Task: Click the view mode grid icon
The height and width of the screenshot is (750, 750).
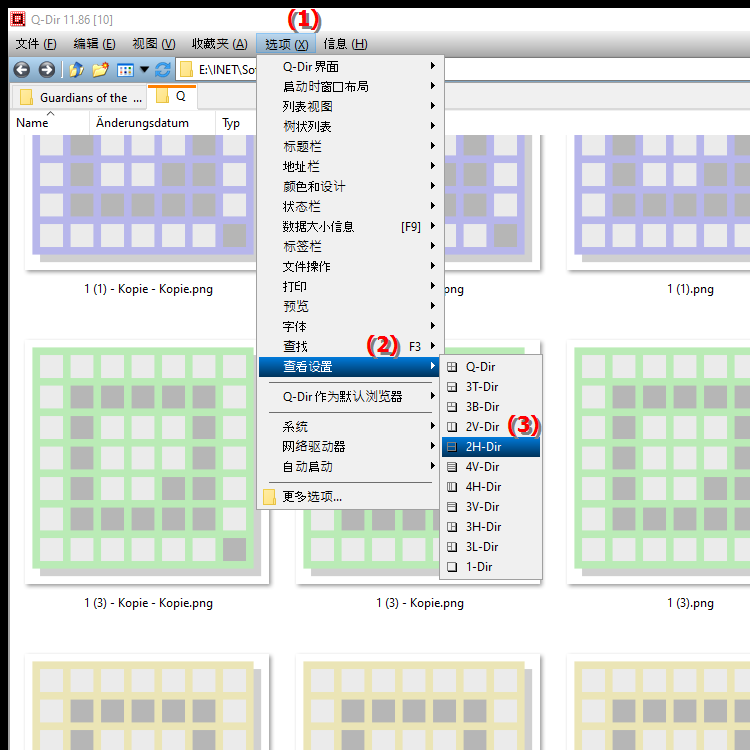Action: (x=125, y=70)
